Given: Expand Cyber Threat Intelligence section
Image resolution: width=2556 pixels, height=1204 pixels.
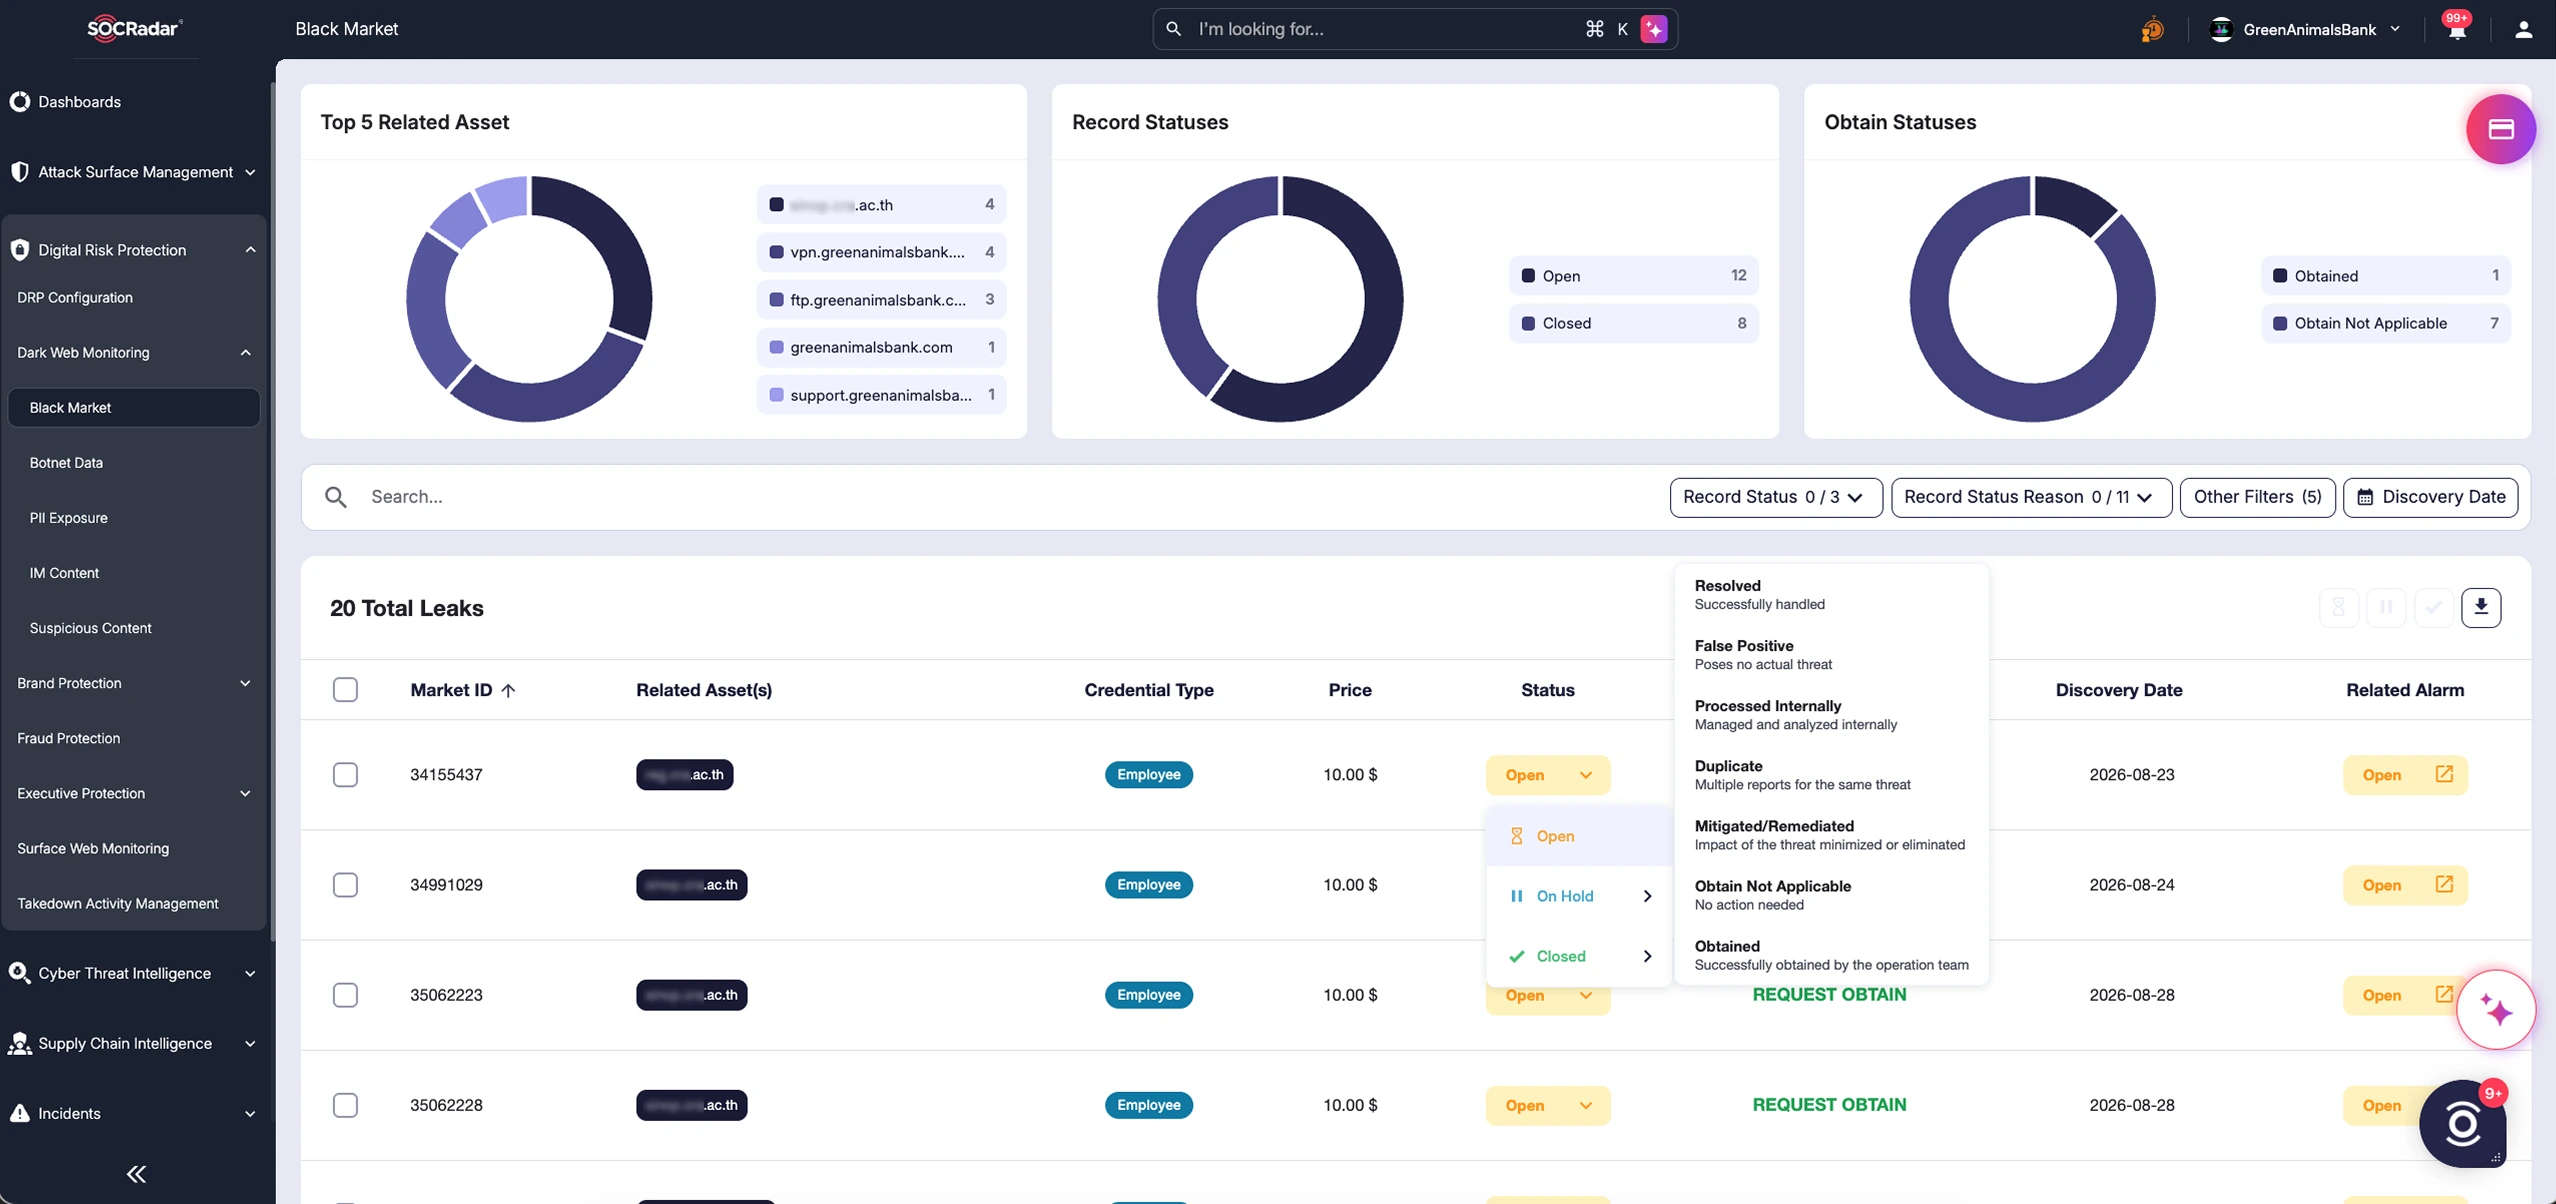Looking at the screenshot, I should click(x=135, y=973).
